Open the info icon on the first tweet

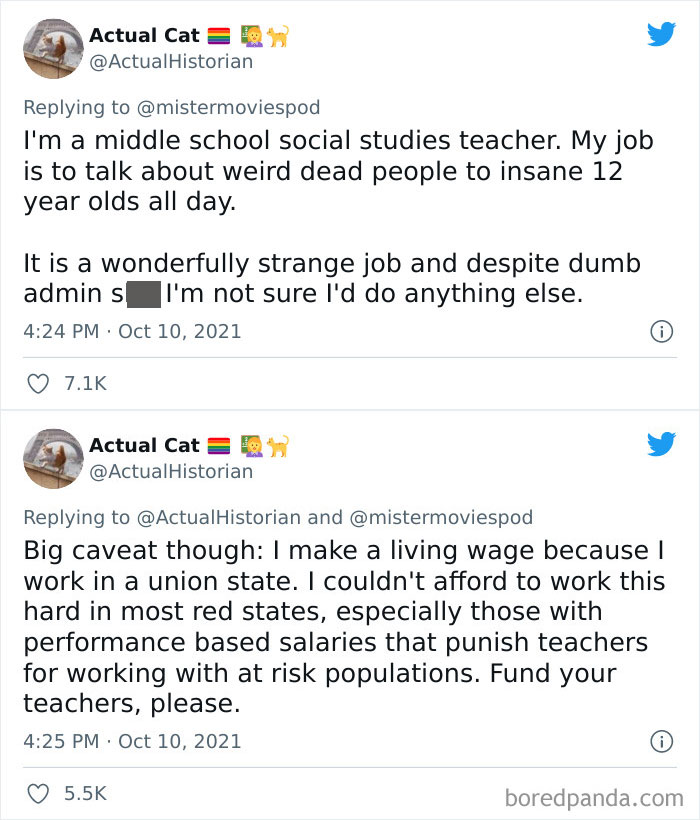tap(662, 331)
